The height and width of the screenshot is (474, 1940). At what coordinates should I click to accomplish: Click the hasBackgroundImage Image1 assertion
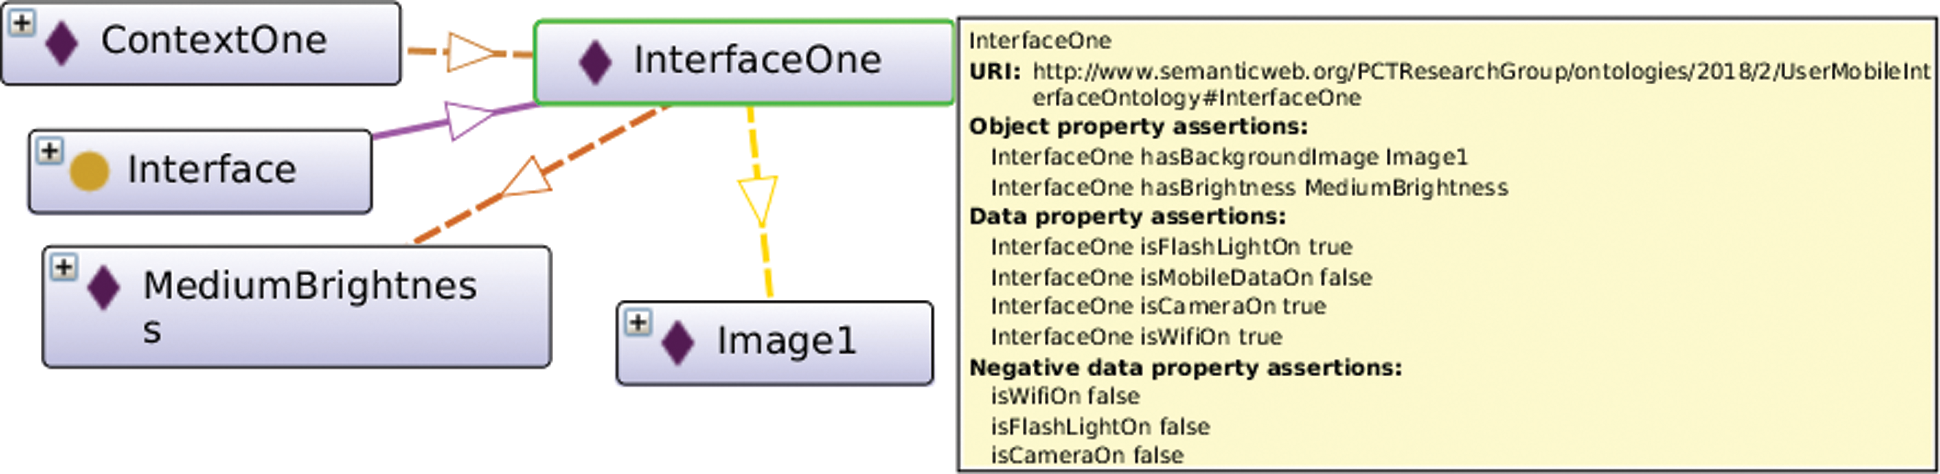pos(1229,157)
